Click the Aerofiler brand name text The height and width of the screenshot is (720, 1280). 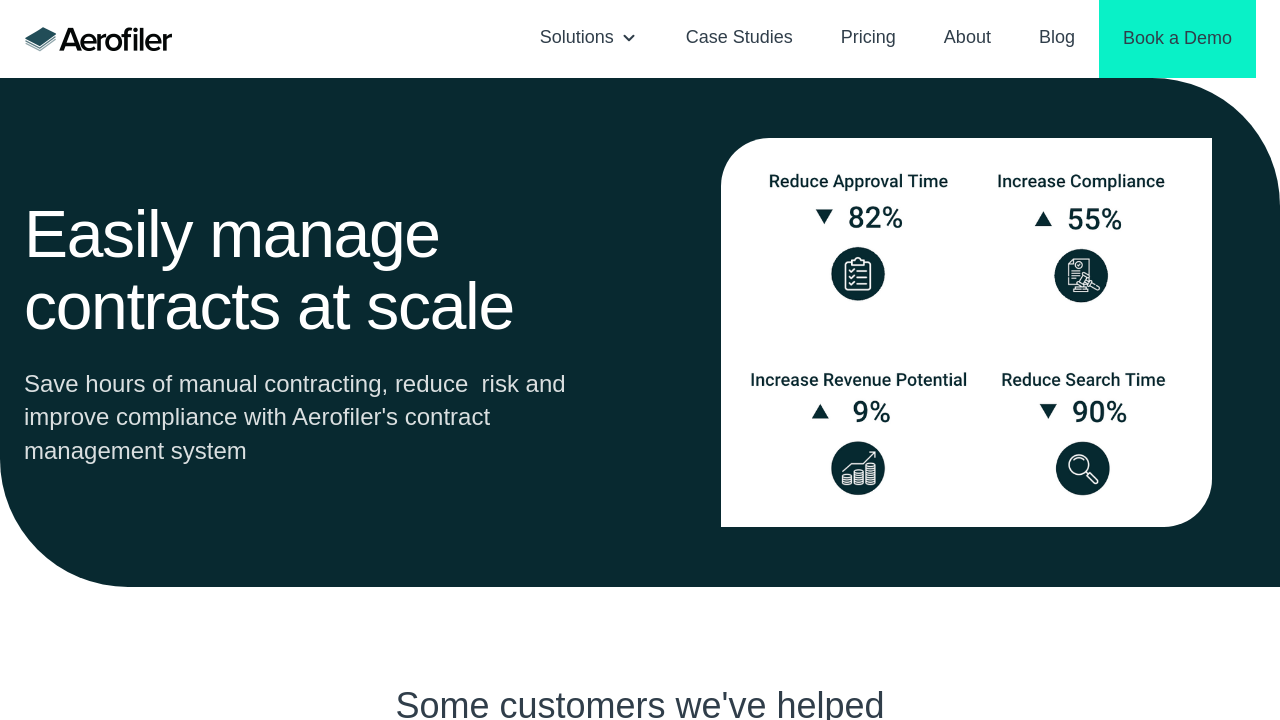coord(116,39)
